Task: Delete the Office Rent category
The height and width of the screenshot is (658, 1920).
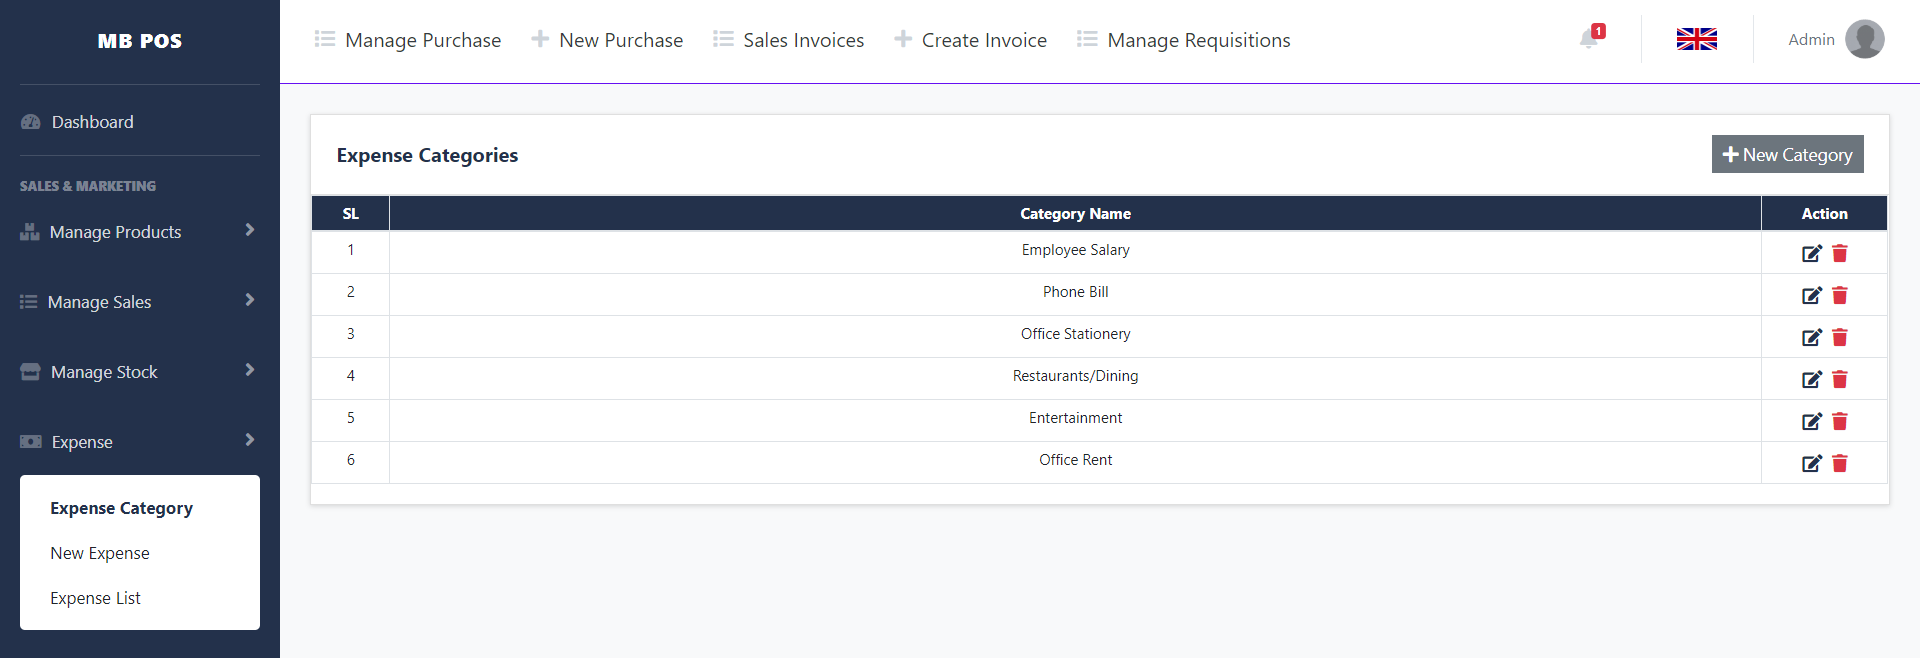Action: pyautogui.click(x=1840, y=463)
